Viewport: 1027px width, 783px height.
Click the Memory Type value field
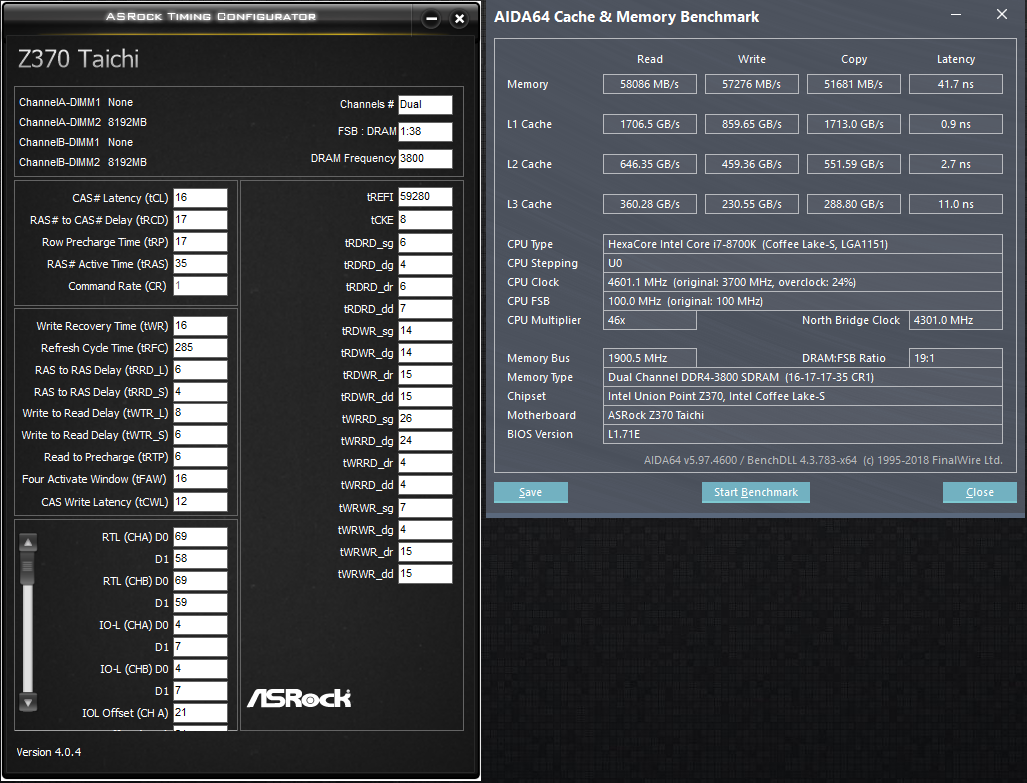802,377
